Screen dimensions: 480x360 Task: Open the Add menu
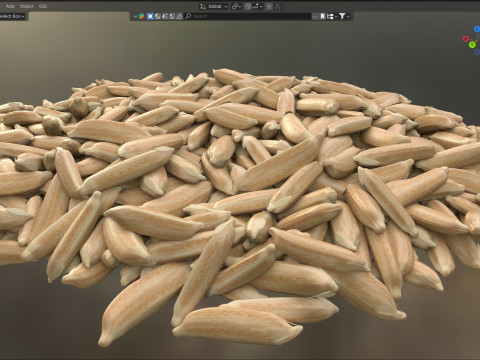click(10, 6)
